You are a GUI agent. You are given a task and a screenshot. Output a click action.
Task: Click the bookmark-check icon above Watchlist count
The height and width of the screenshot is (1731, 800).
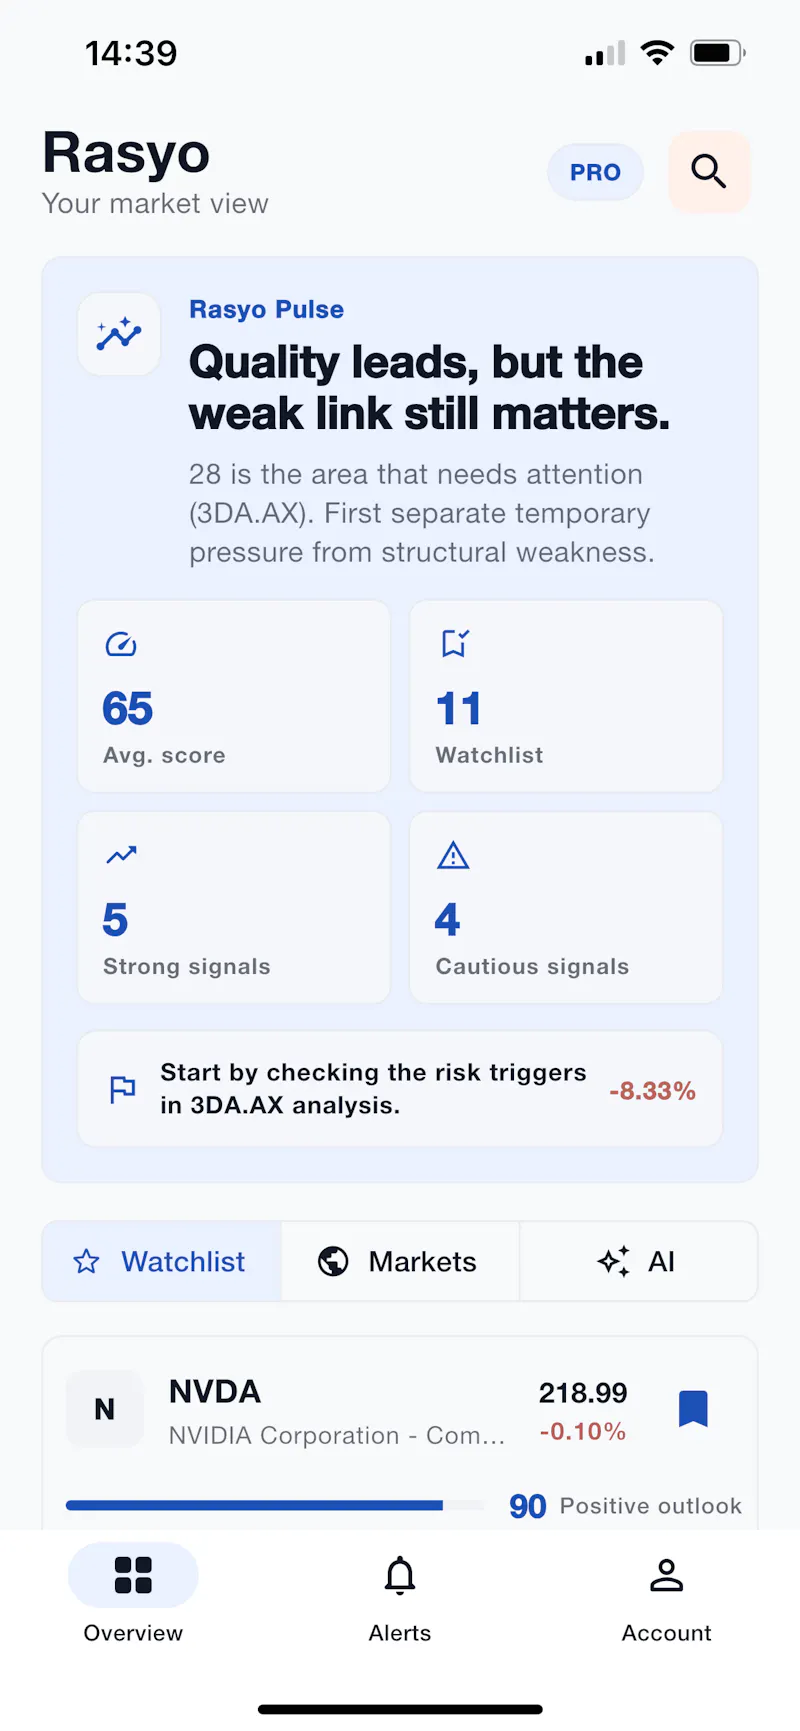(x=455, y=643)
